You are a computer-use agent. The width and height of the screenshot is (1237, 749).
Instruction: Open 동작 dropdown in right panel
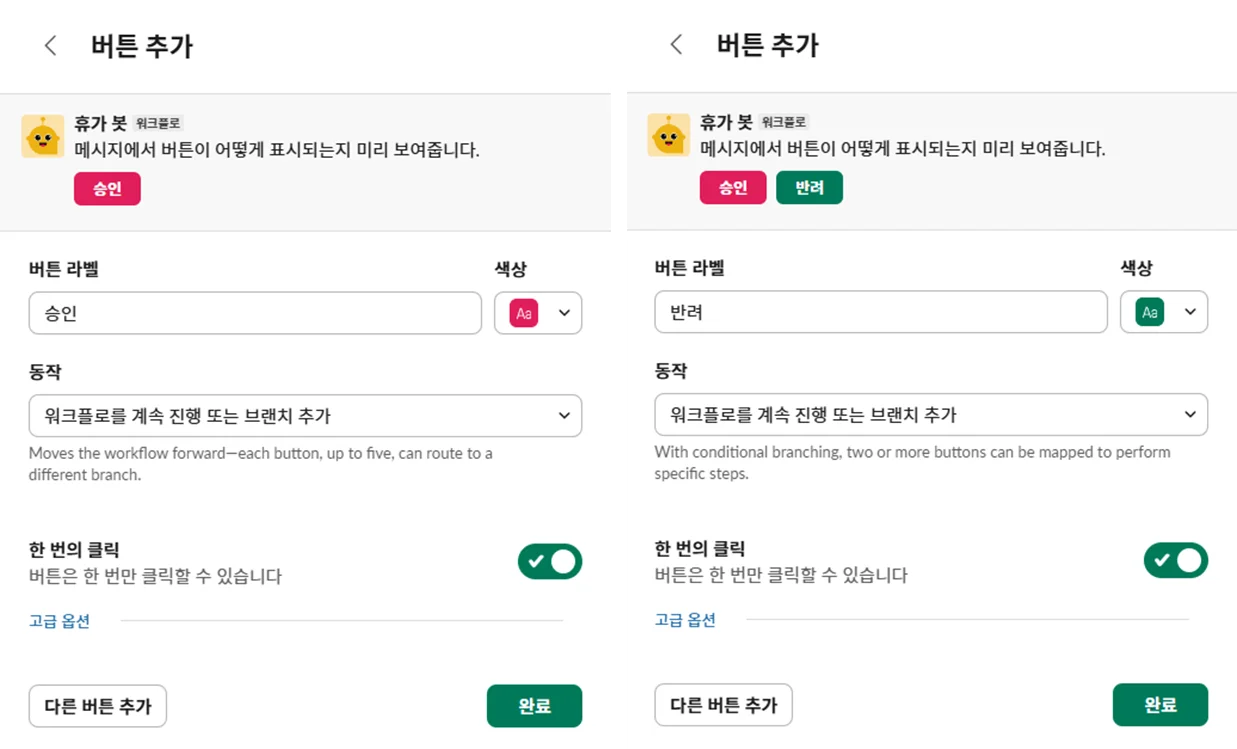931,414
